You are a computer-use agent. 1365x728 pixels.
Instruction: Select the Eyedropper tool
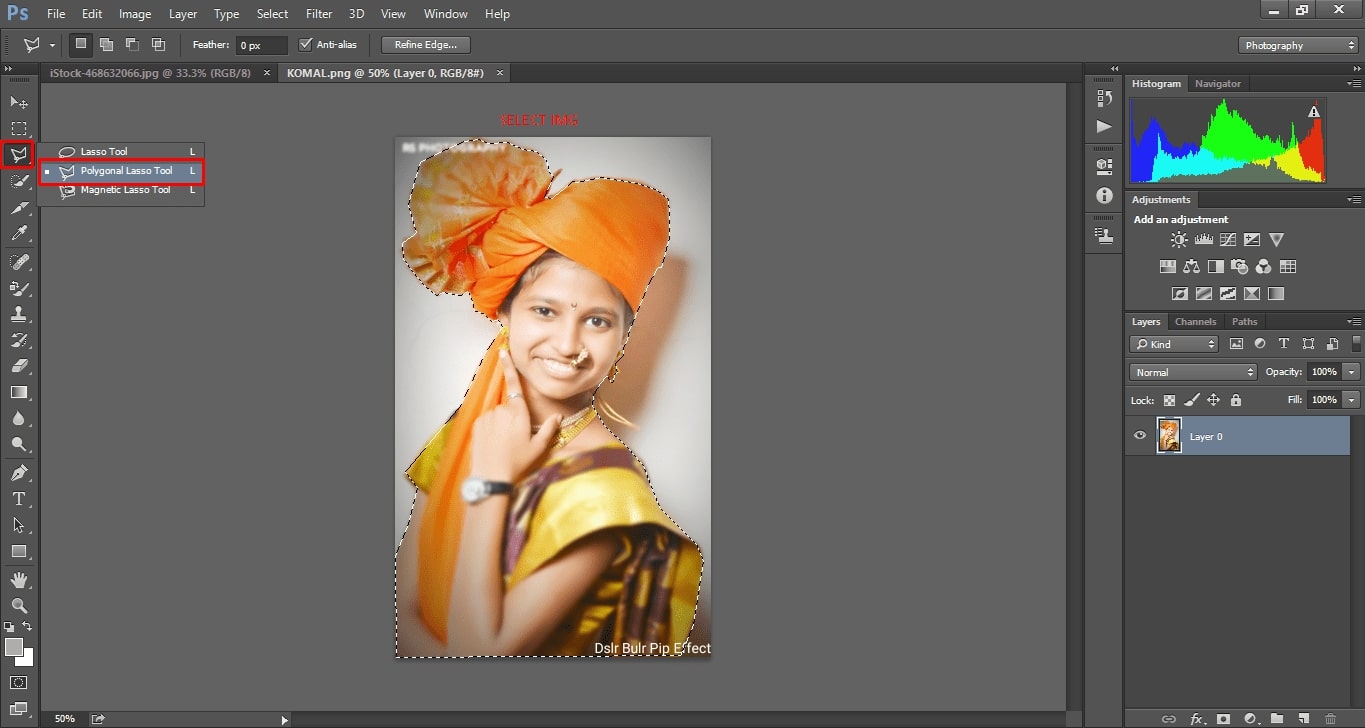point(19,234)
